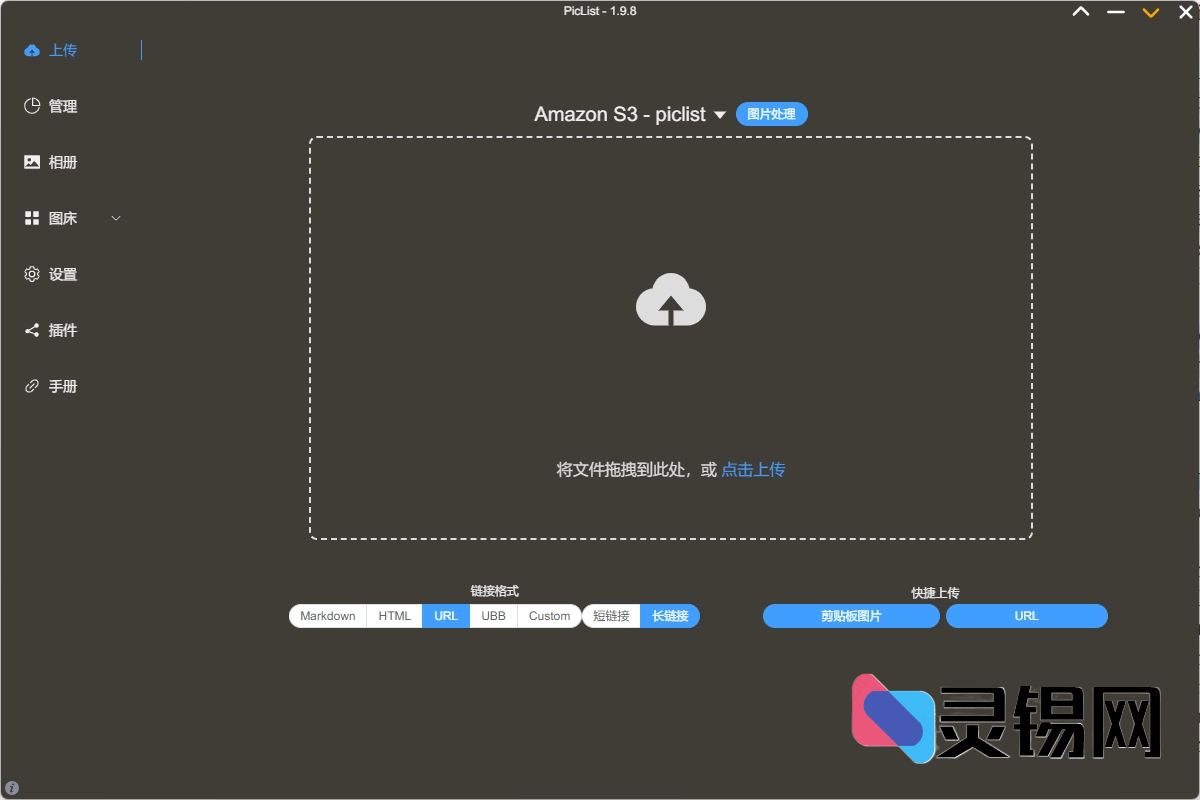Choose the Custom link format
The image size is (1200, 800).
(549, 616)
